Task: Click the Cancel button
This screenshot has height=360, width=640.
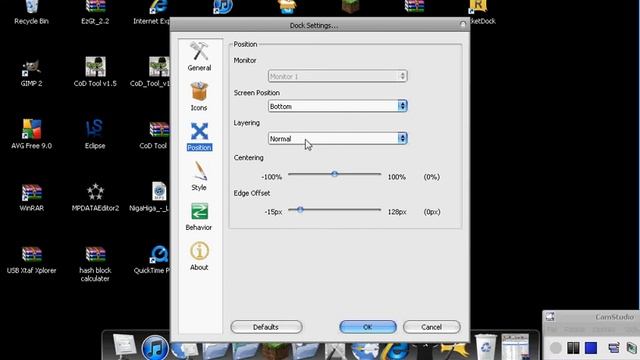Action: point(431,327)
